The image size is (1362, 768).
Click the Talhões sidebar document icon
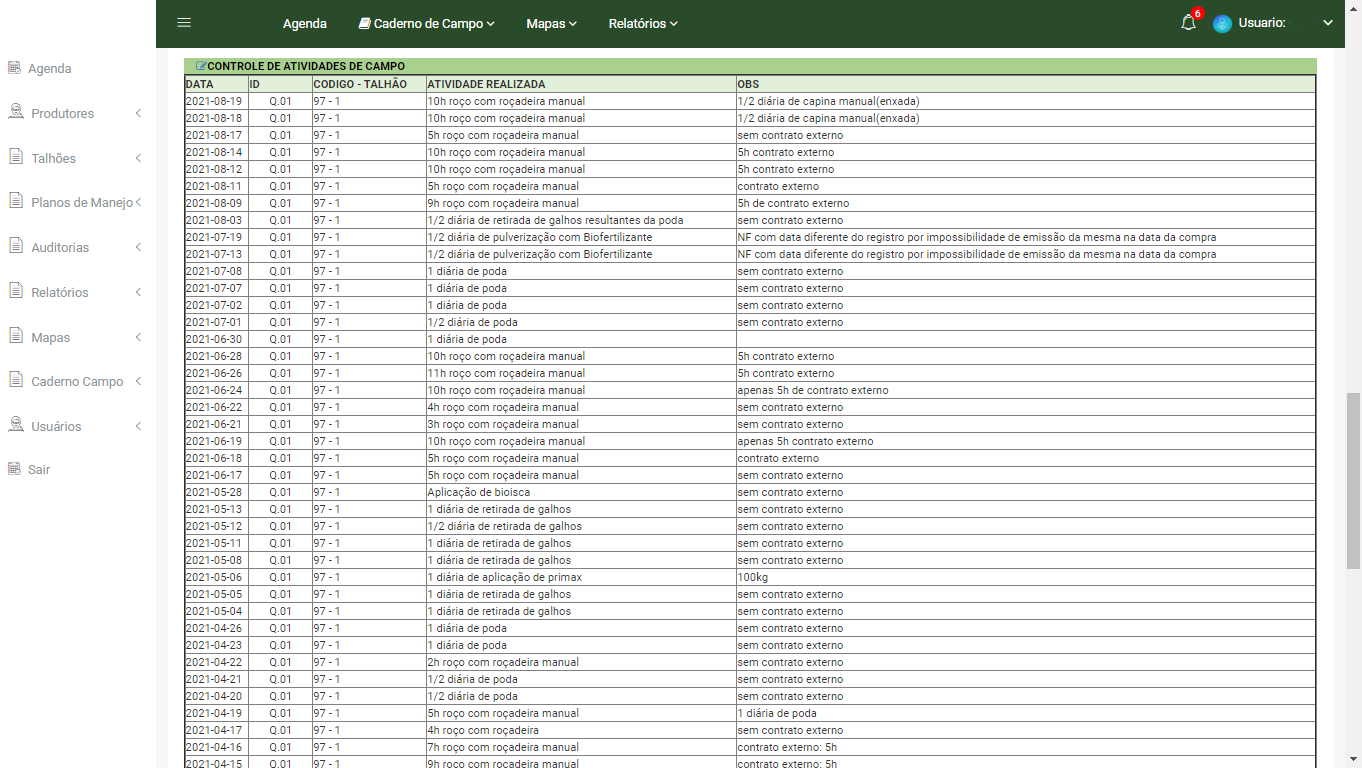[15, 157]
